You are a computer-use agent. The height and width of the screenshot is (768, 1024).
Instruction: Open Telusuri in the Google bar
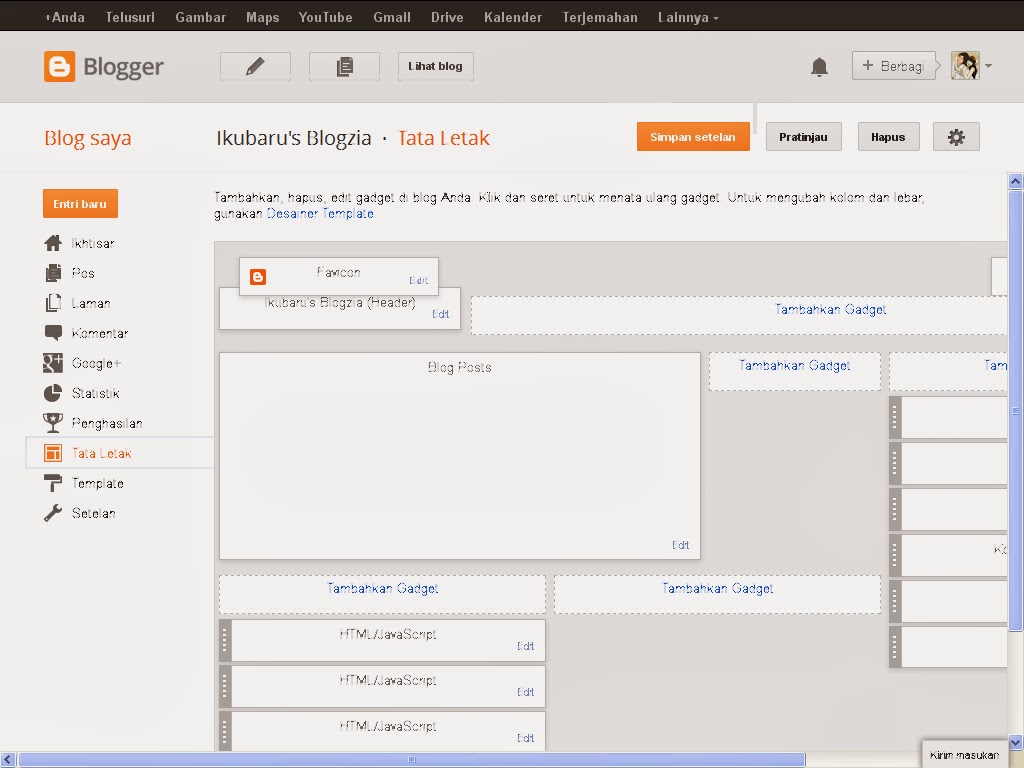pyautogui.click(x=130, y=18)
